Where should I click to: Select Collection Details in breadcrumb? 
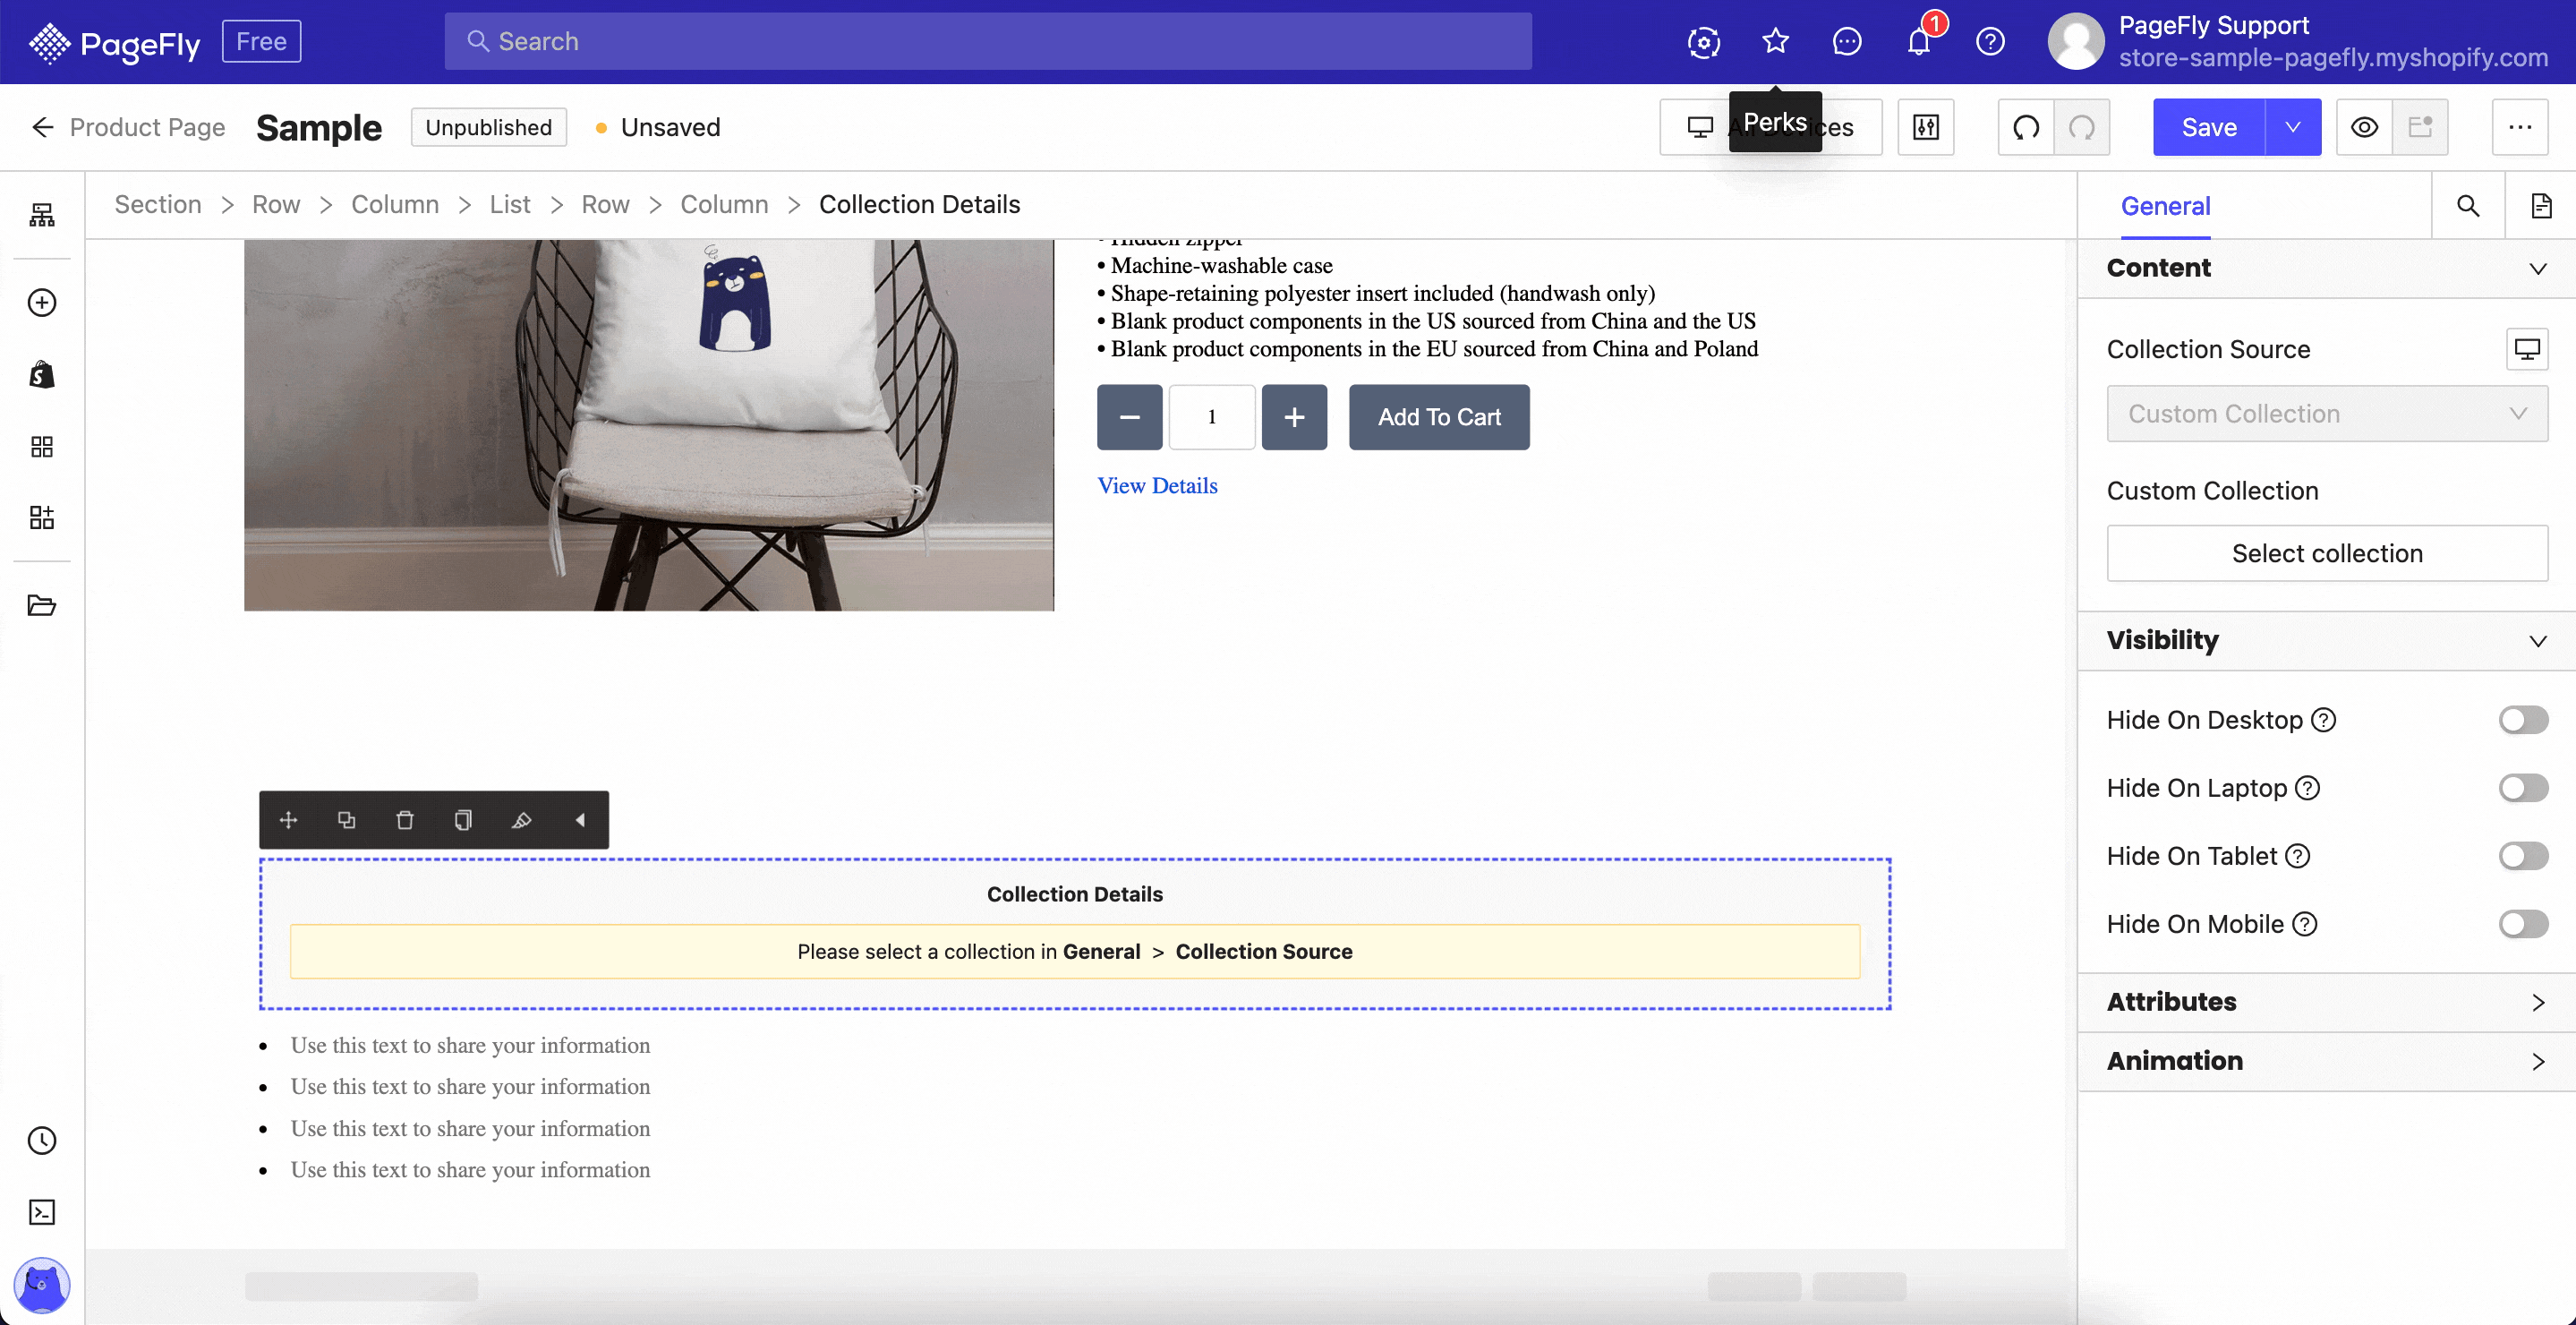pos(919,204)
